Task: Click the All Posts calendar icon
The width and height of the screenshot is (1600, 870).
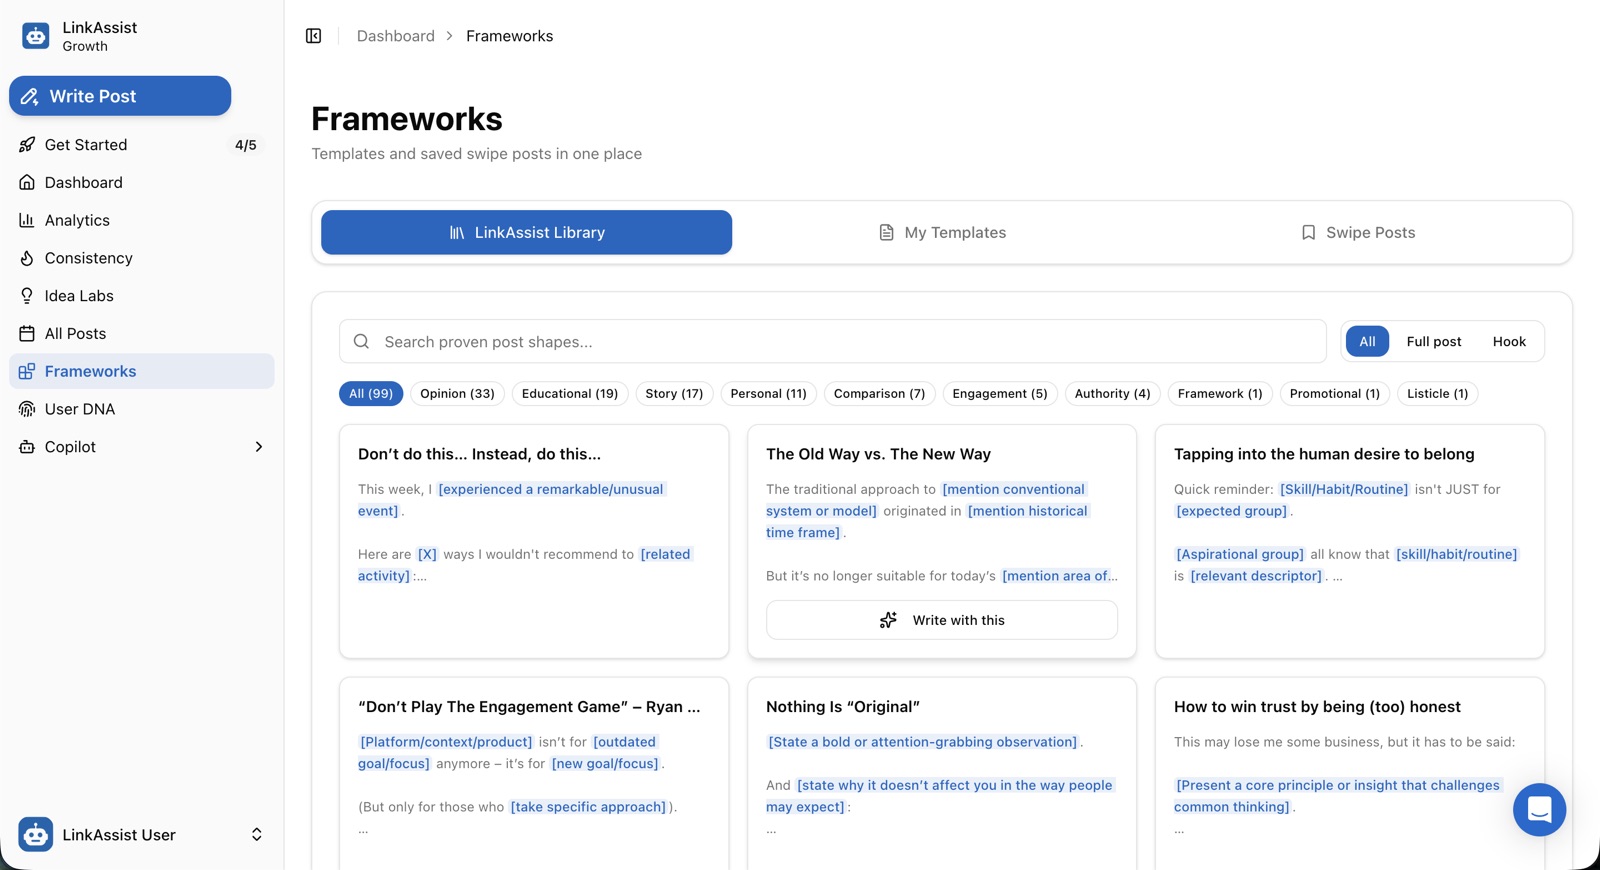Action: click(27, 333)
